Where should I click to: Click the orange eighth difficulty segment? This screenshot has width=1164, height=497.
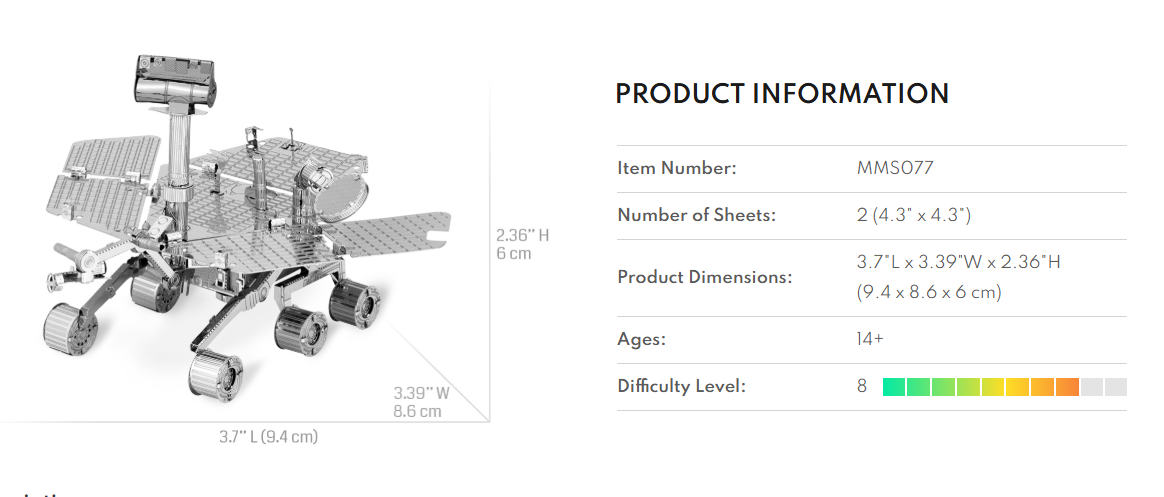coord(1067,387)
